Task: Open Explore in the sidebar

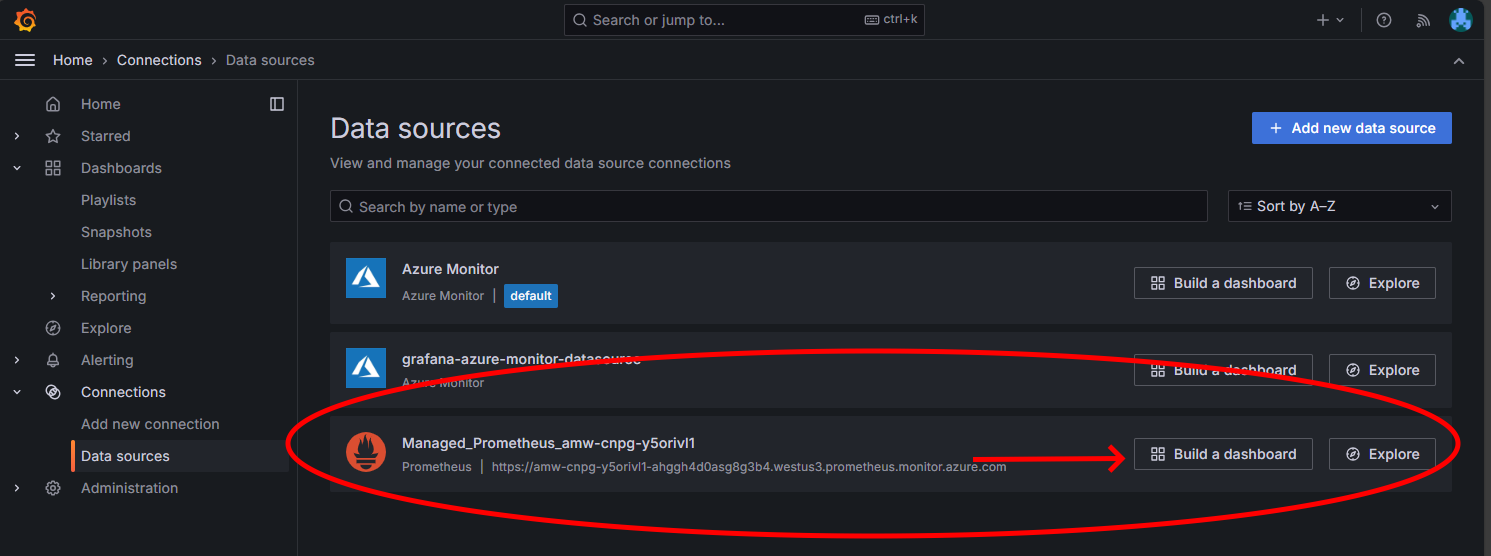Action: pos(106,328)
